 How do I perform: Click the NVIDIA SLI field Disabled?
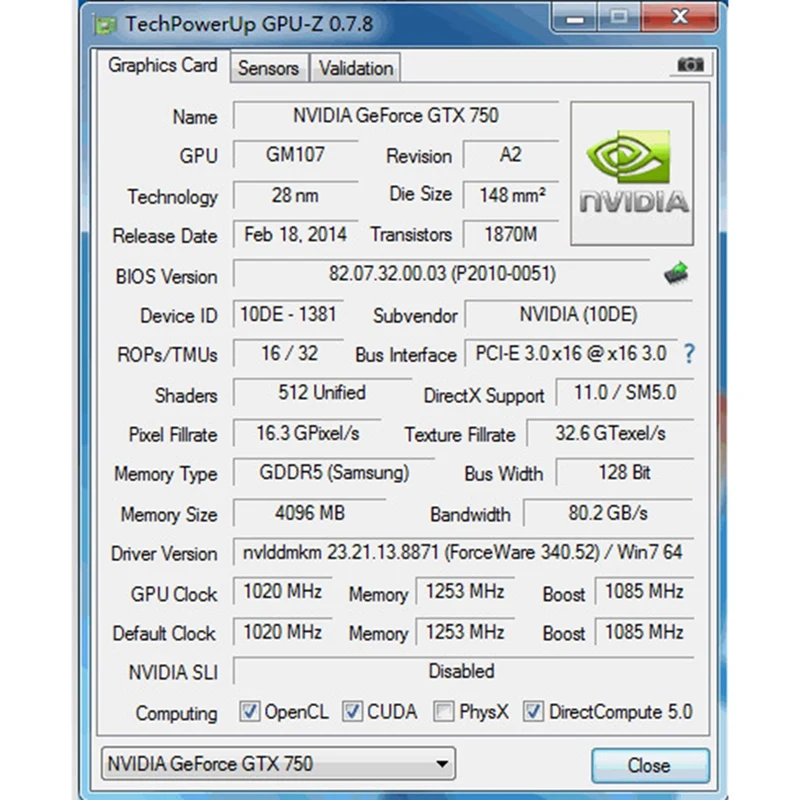(x=463, y=671)
